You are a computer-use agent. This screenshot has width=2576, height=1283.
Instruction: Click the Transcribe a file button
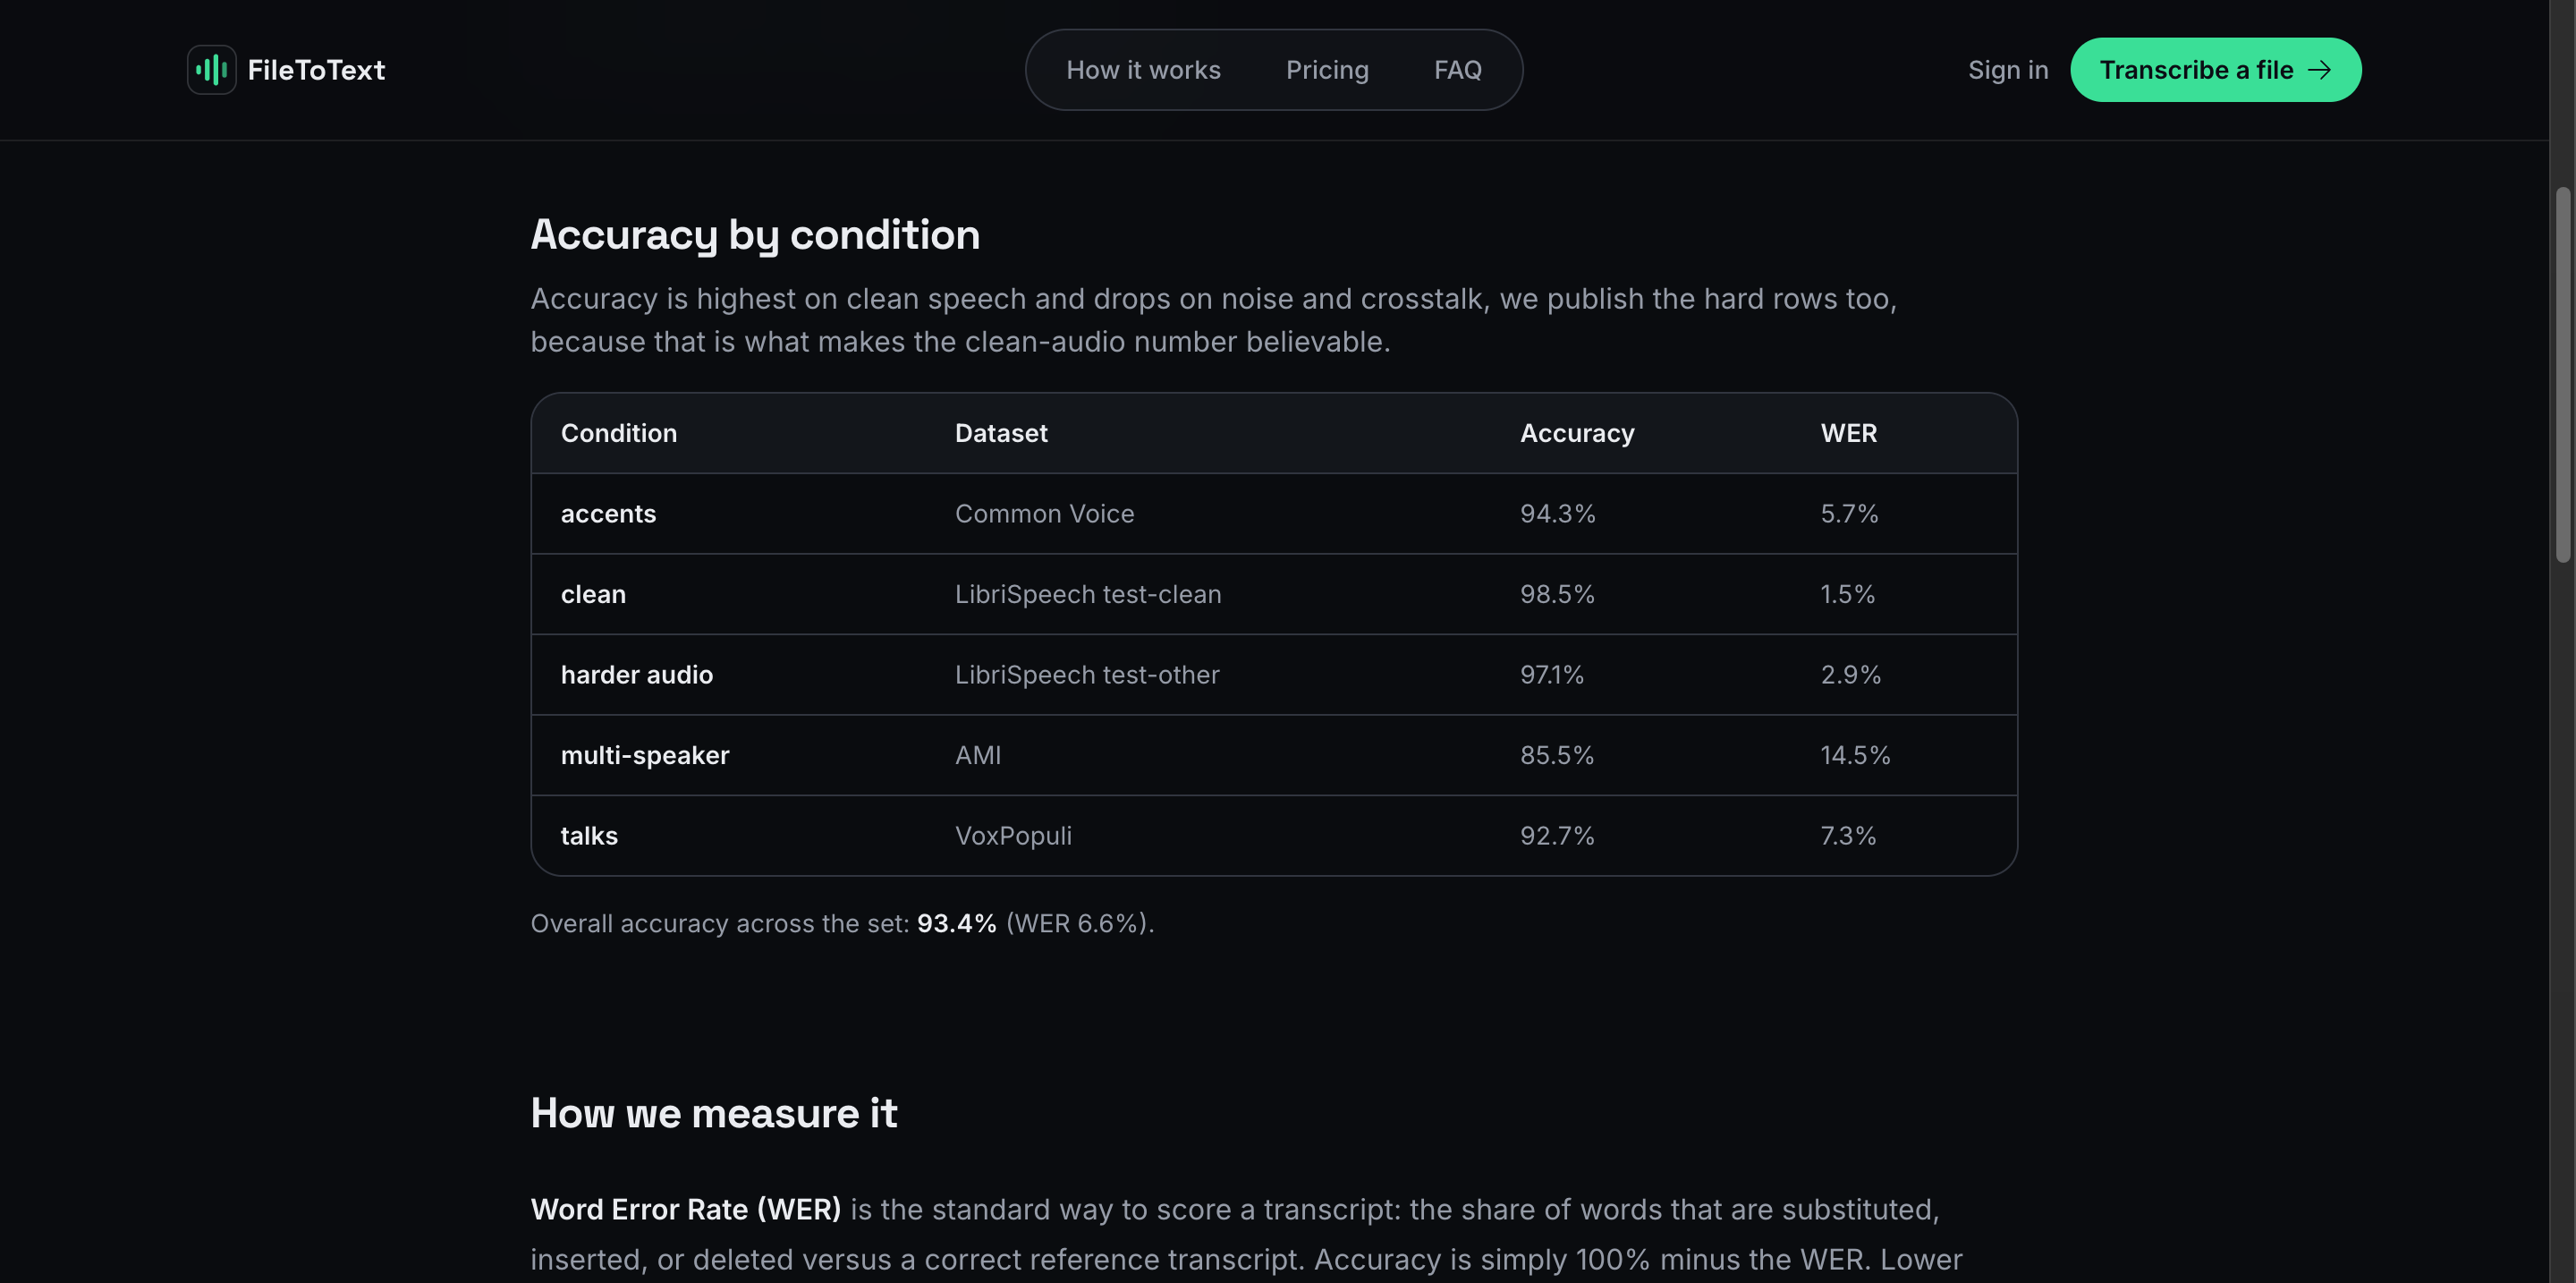2215,70
